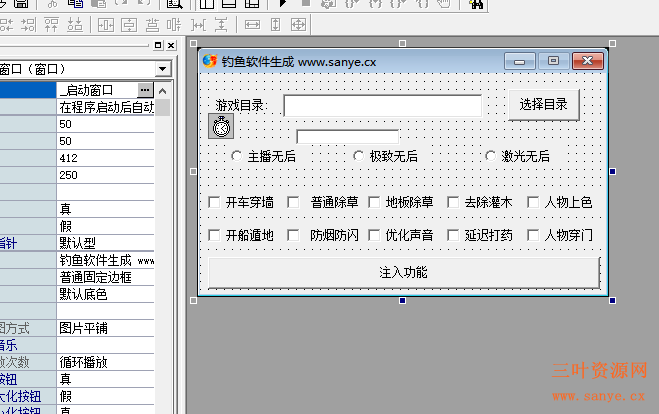The width and height of the screenshot is (659, 414).
Task: Click the center vertically in window icon
Action: coord(129,25)
